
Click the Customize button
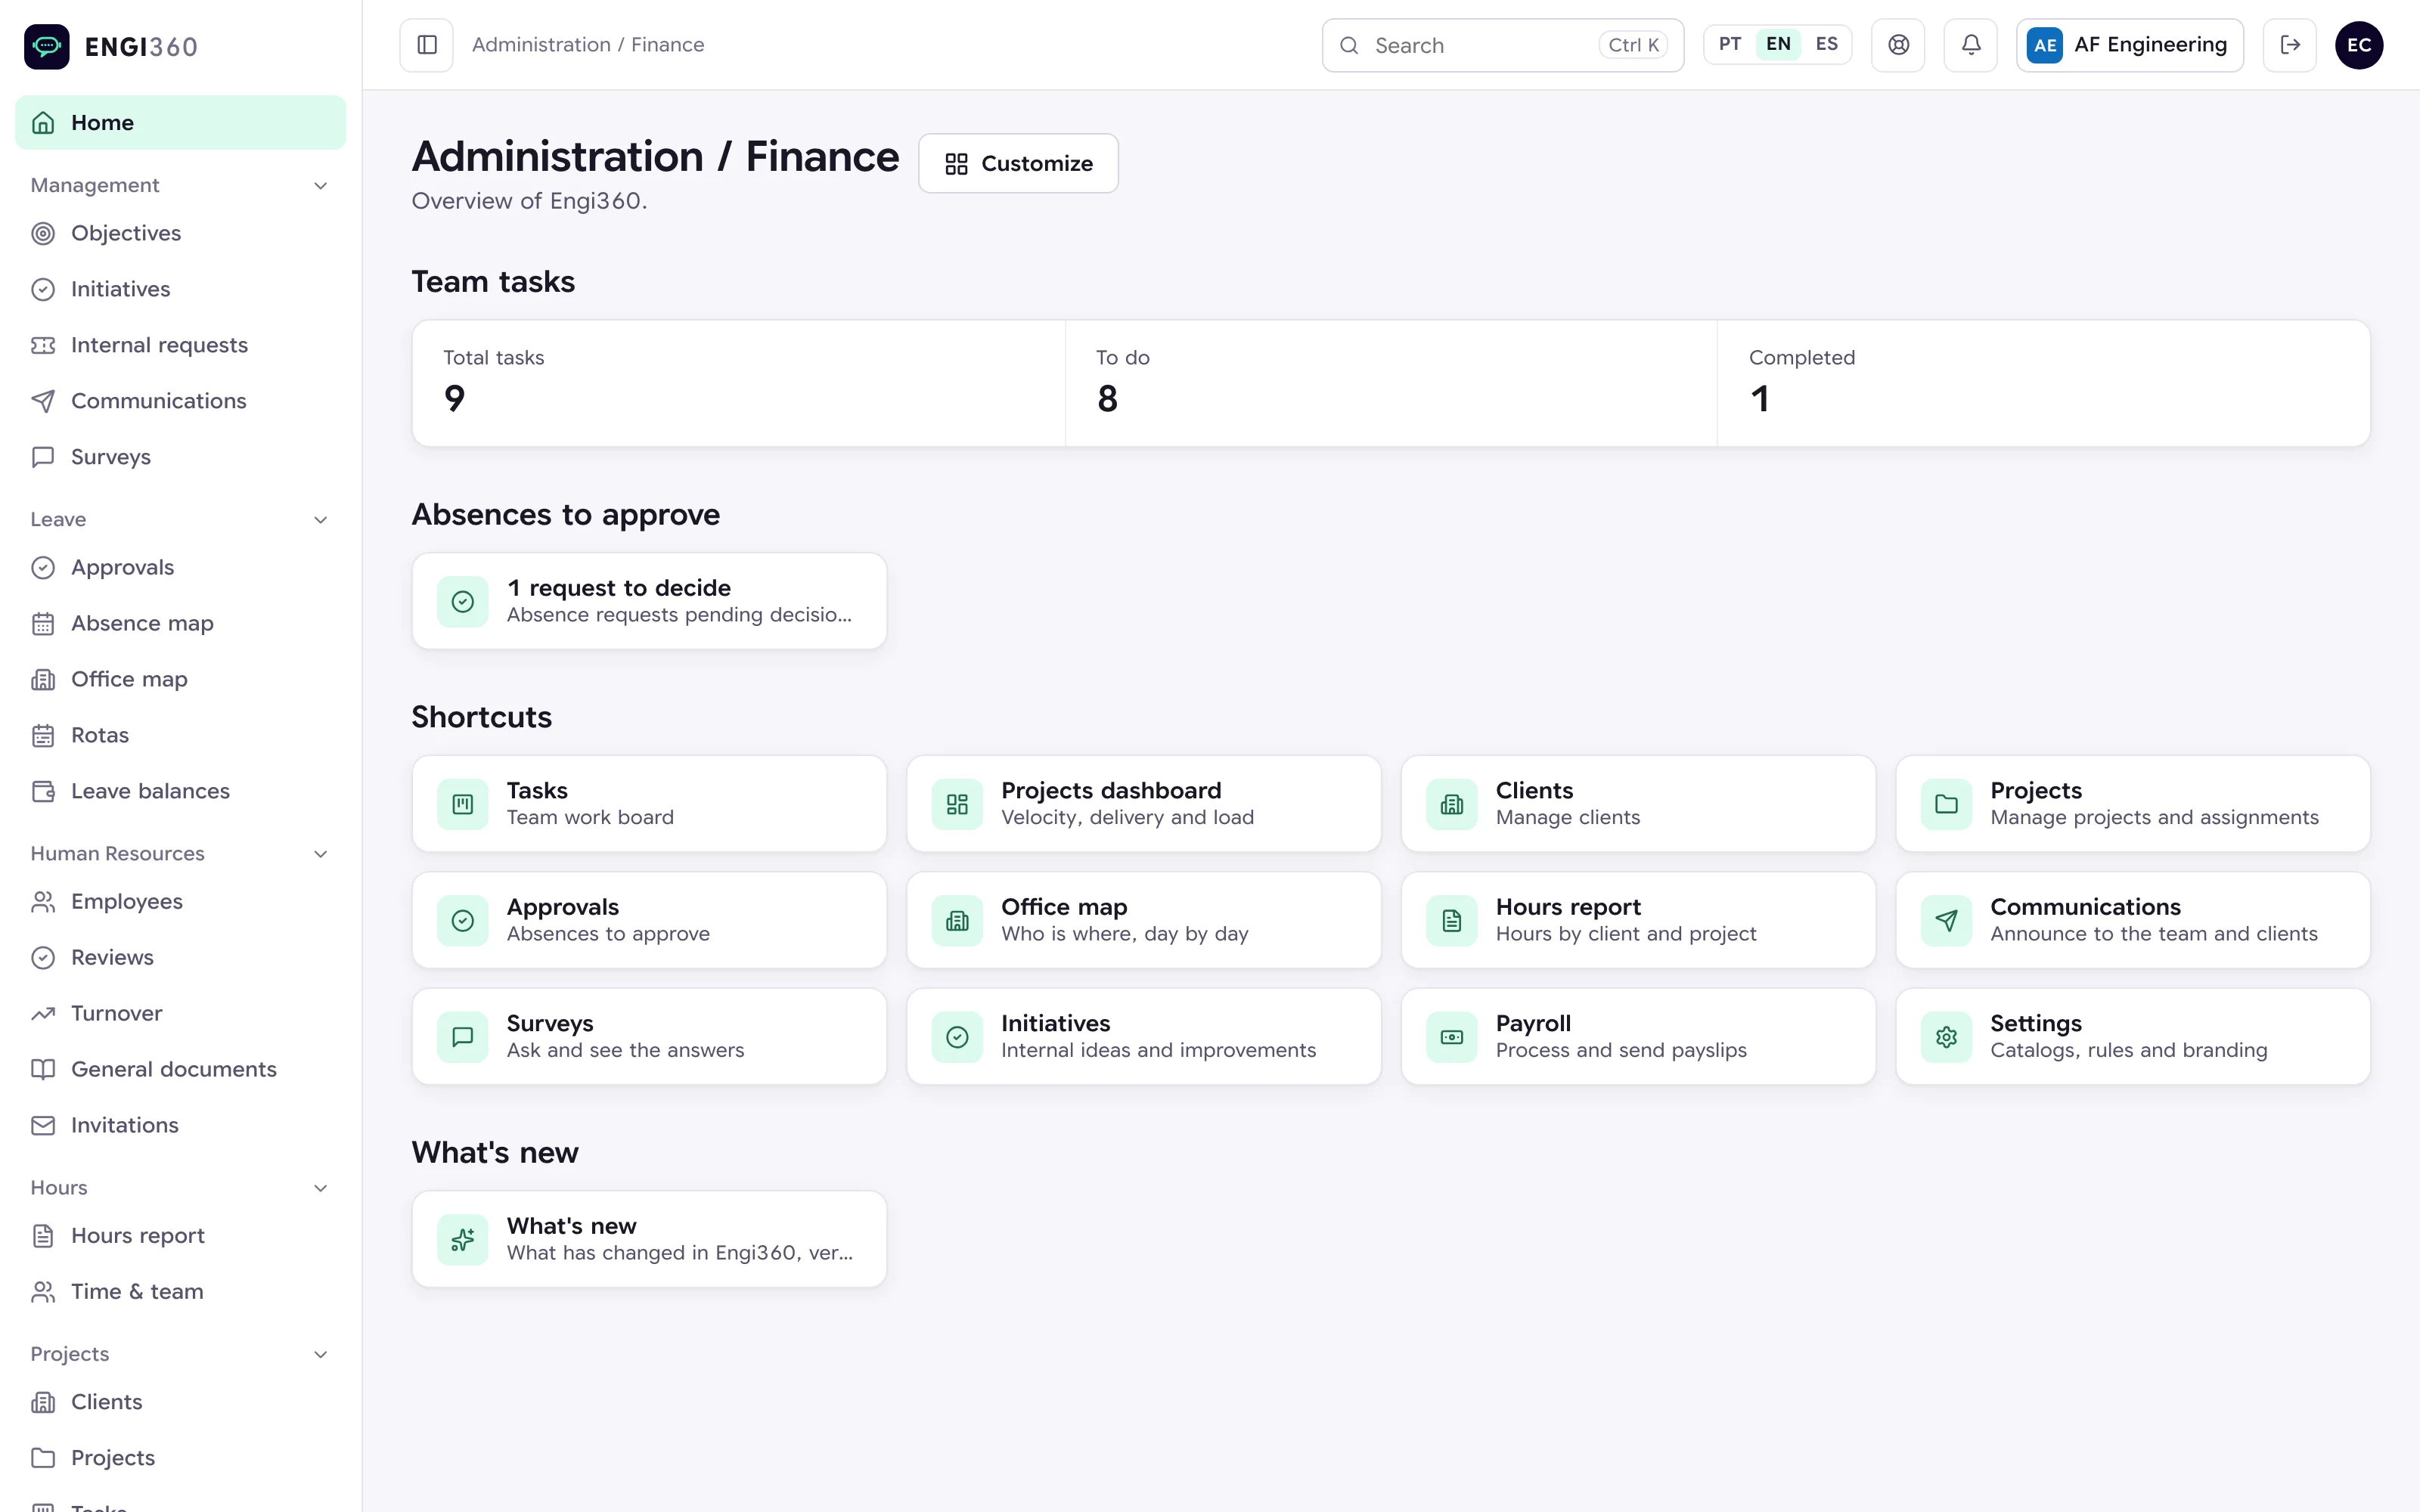coord(1018,163)
